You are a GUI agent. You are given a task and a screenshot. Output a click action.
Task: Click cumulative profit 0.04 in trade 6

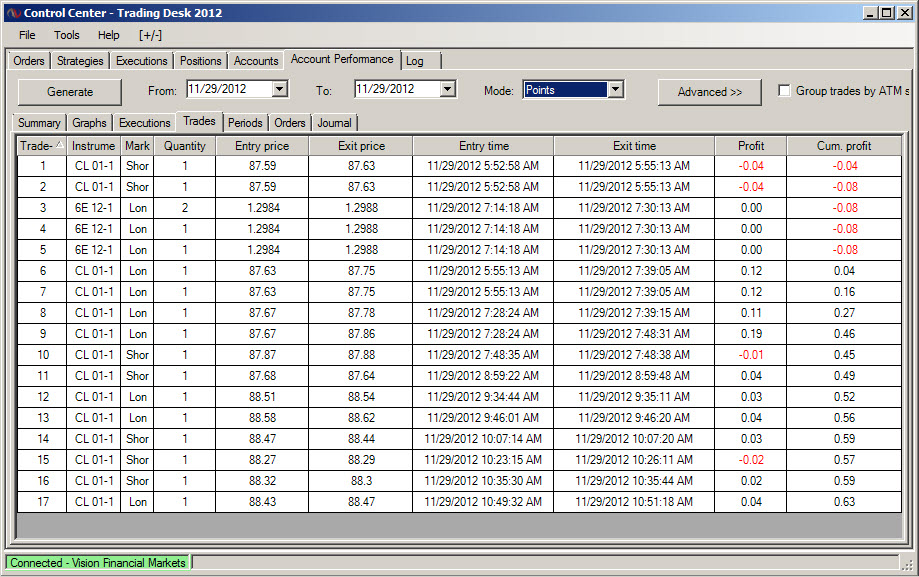click(x=844, y=271)
